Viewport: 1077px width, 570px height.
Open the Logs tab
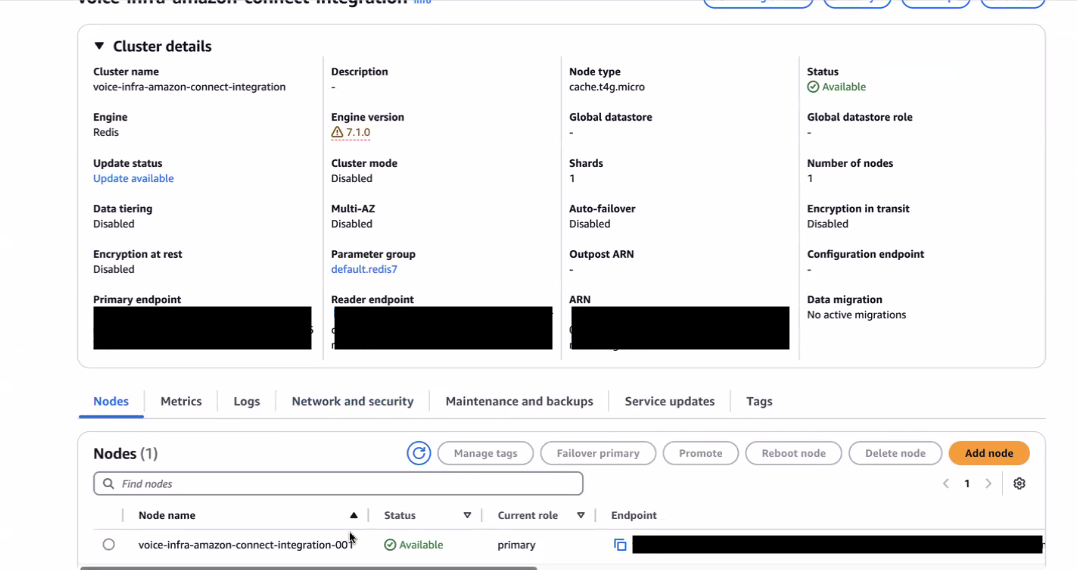click(x=247, y=401)
